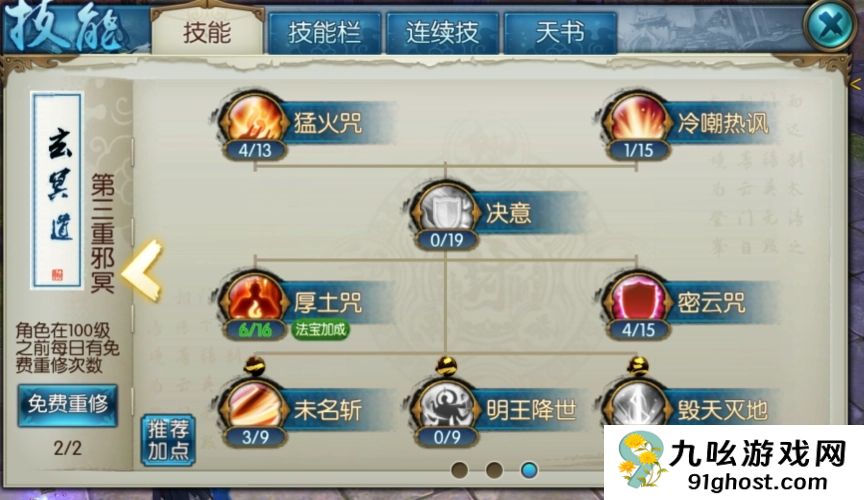Select the 猛火咒 fire skill icon
Viewport: 864px width, 500px height.
254,120
